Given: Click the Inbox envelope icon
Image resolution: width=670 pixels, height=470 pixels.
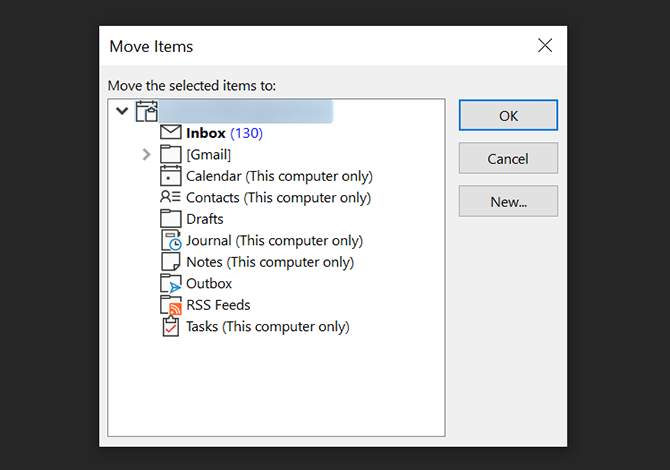Looking at the screenshot, I should 170,133.
